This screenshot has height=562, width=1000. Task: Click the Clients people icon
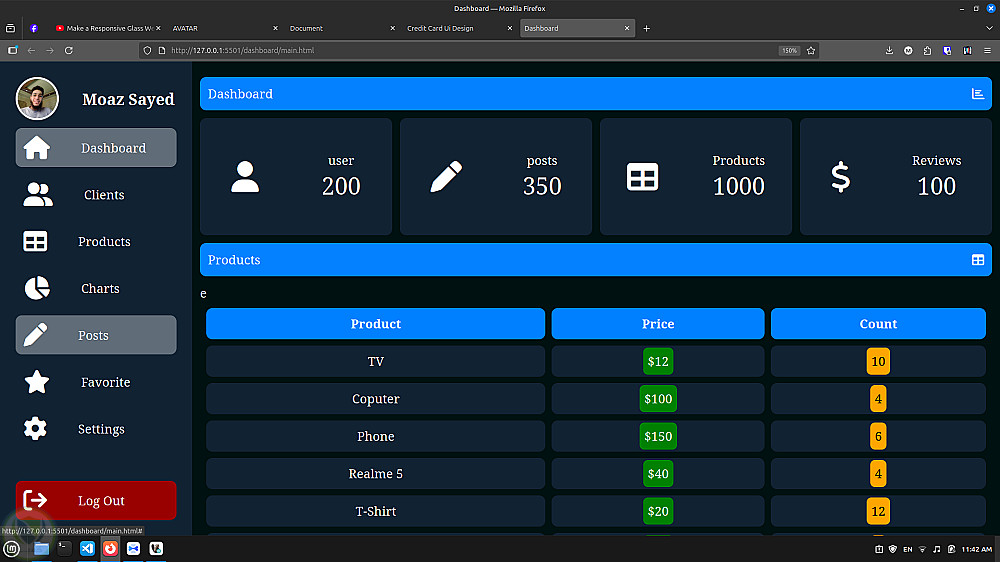coord(38,195)
